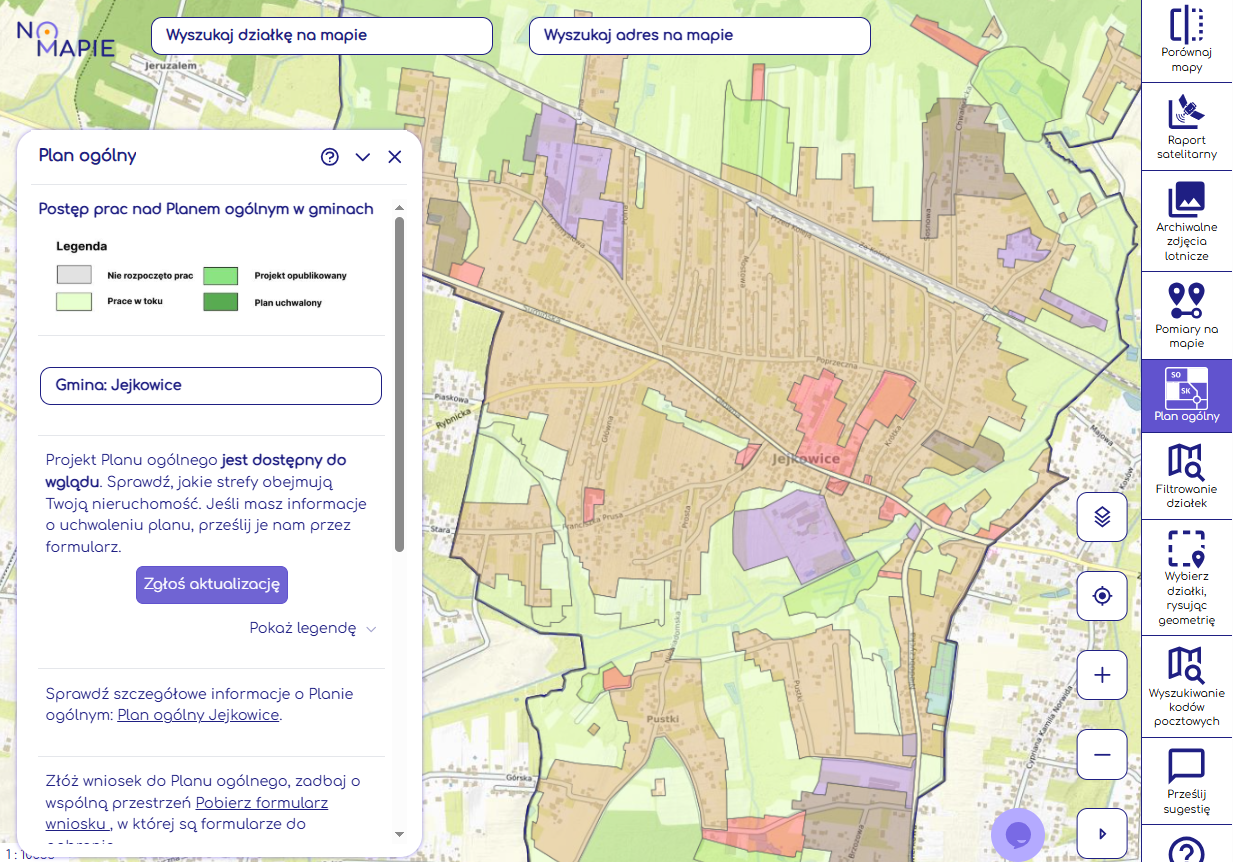This screenshot has height=862, width=1233.
Task: Open the help icon in Plan ogólny panel
Action: coord(330,157)
